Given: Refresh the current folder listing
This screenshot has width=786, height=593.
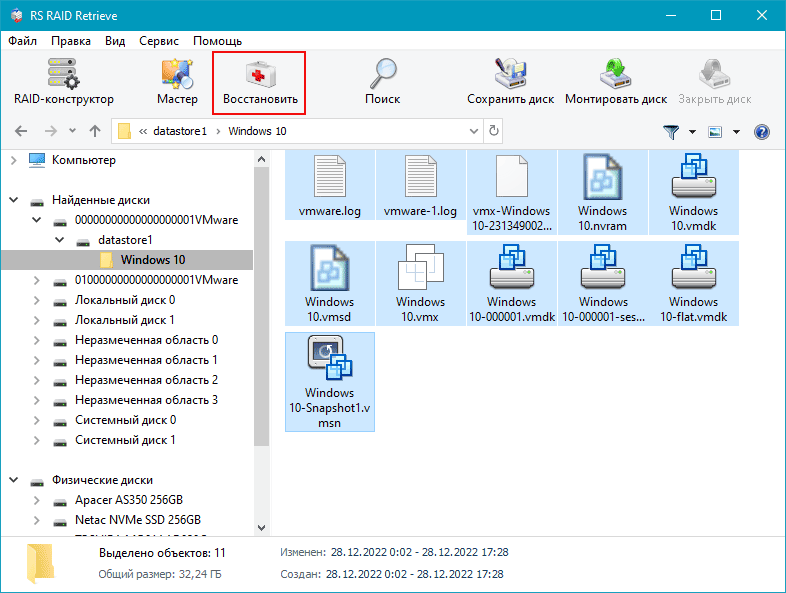Looking at the screenshot, I should 494,131.
